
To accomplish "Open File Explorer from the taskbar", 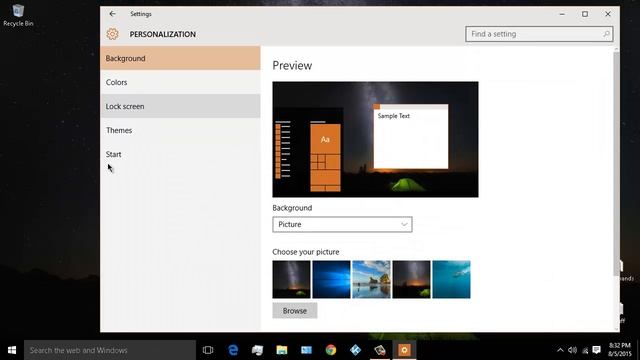I will (282, 350).
